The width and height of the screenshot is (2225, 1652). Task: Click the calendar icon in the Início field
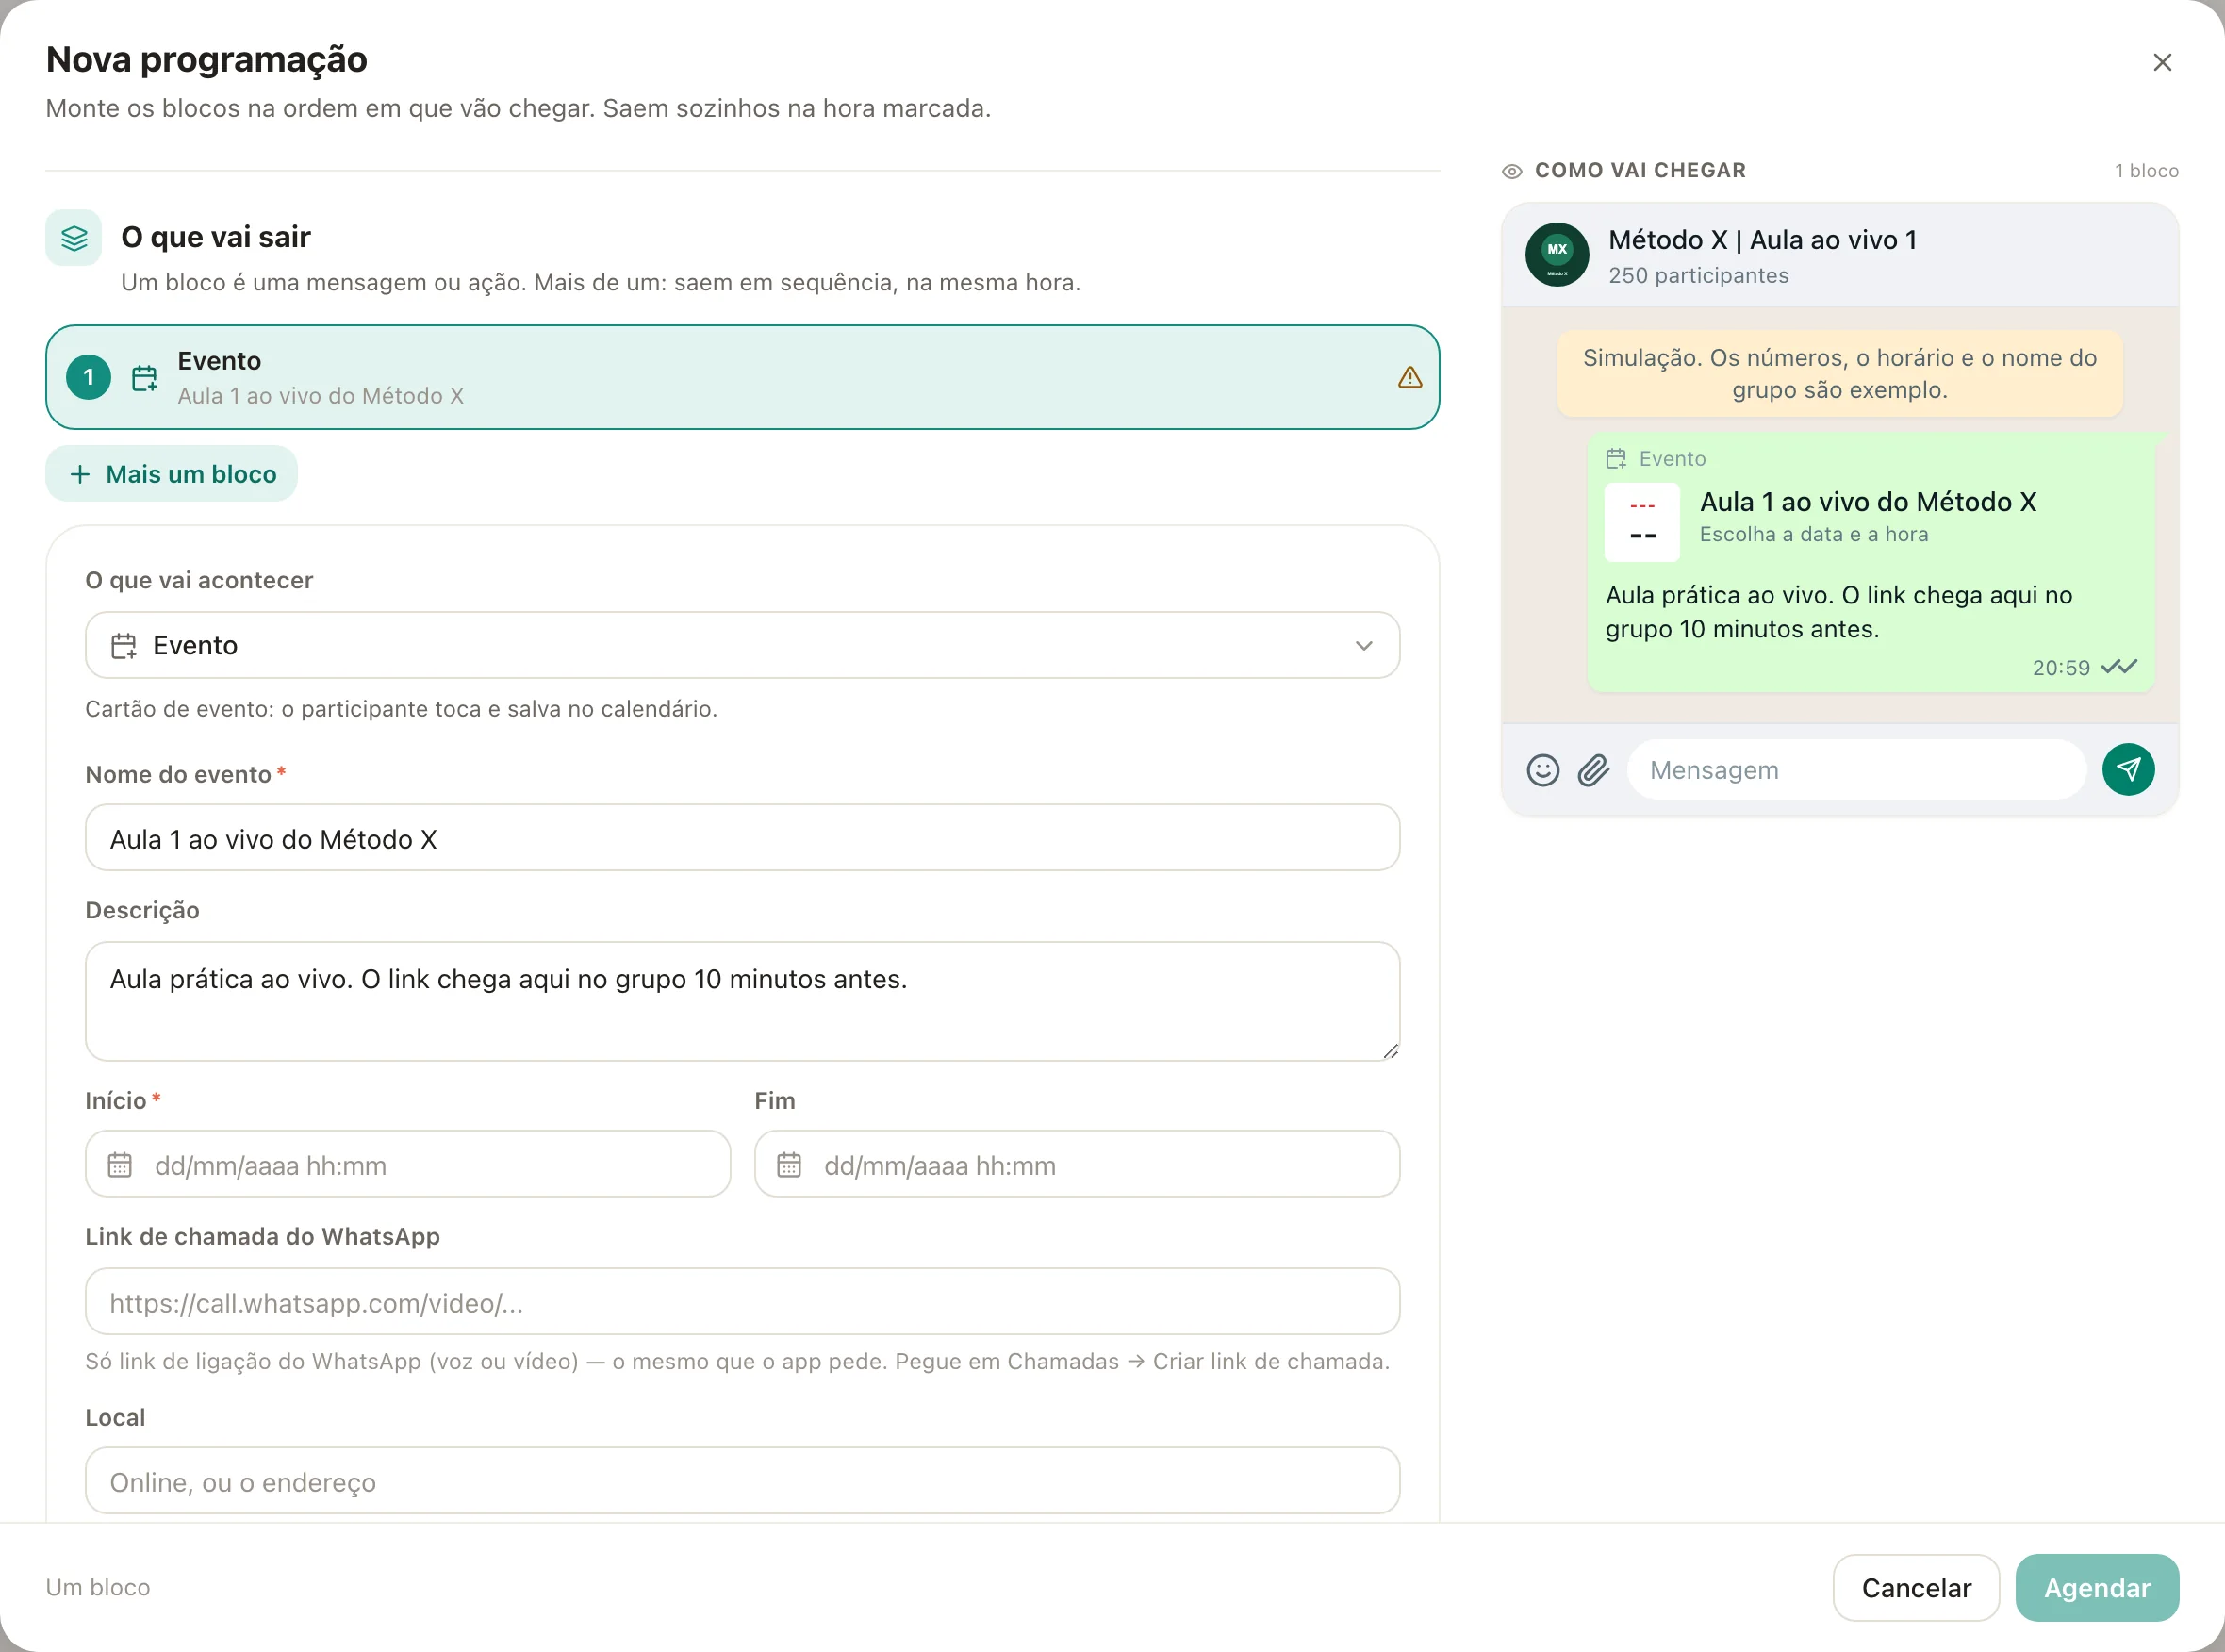point(120,1165)
